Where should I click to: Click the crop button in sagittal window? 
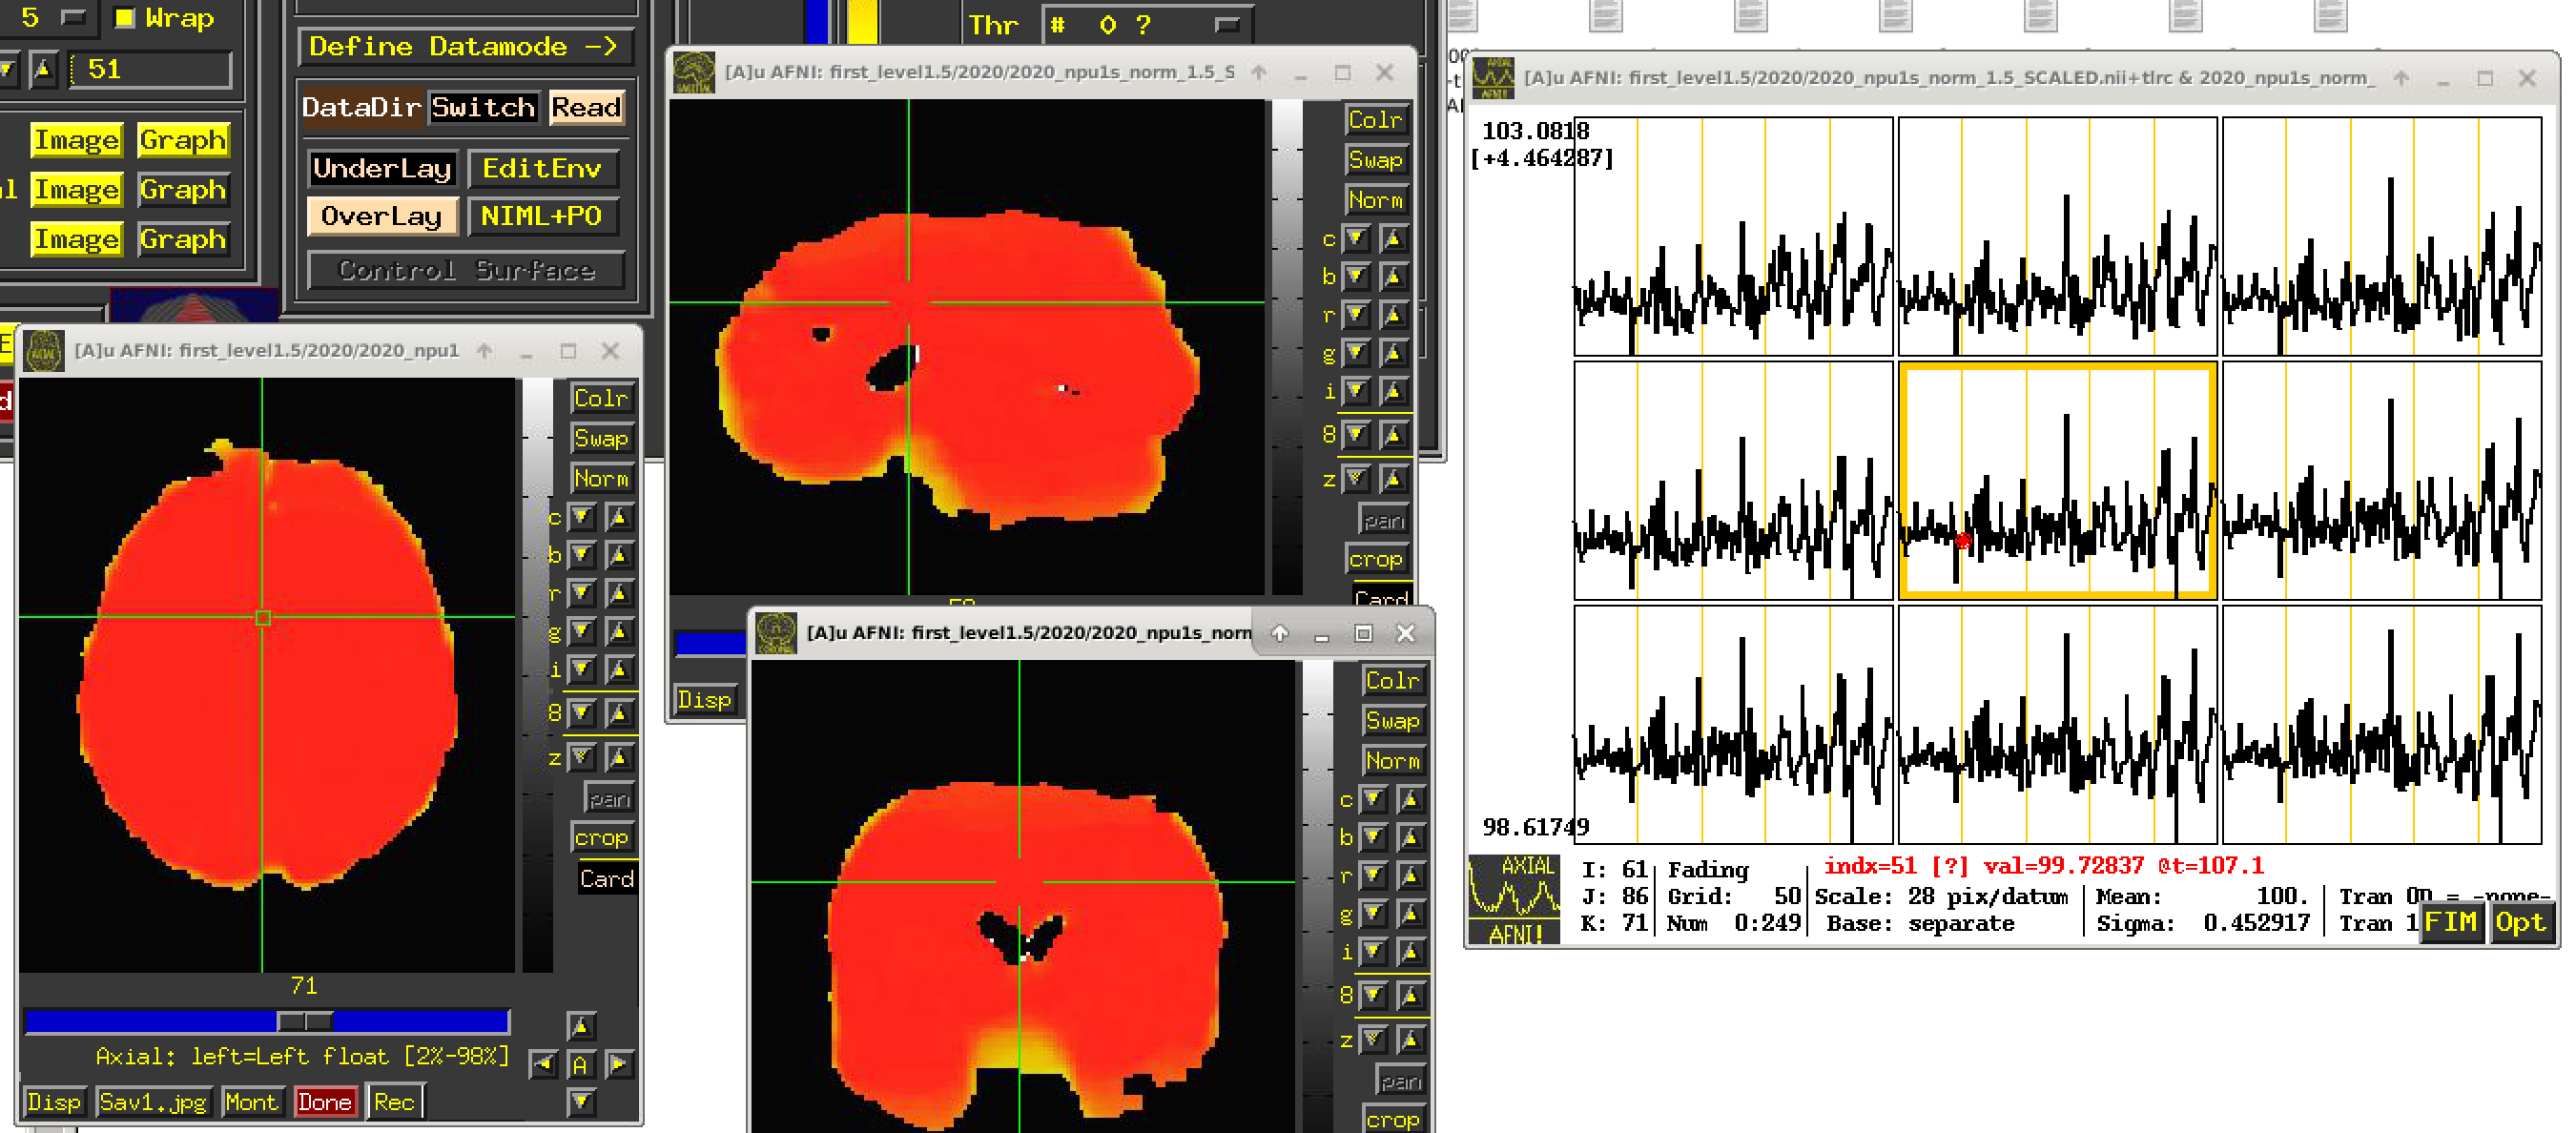1375,559
